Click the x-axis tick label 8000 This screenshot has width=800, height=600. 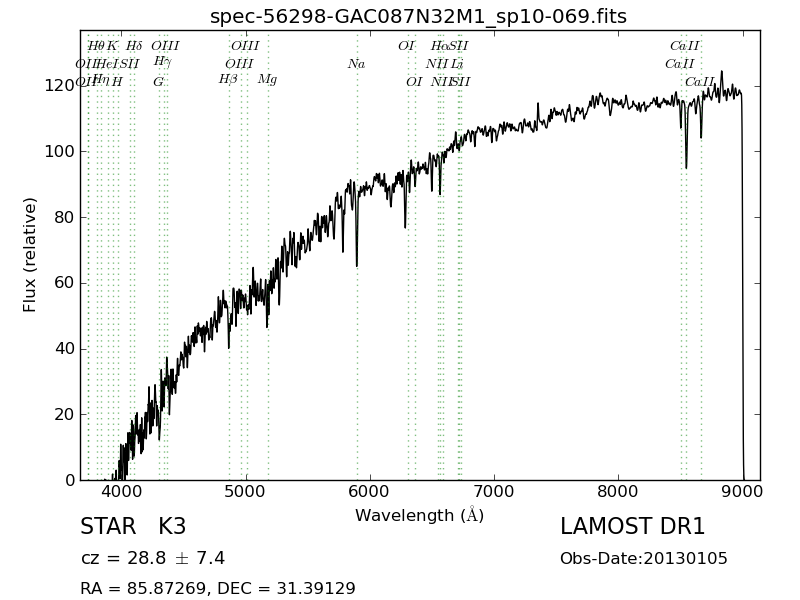click(618, 492)
